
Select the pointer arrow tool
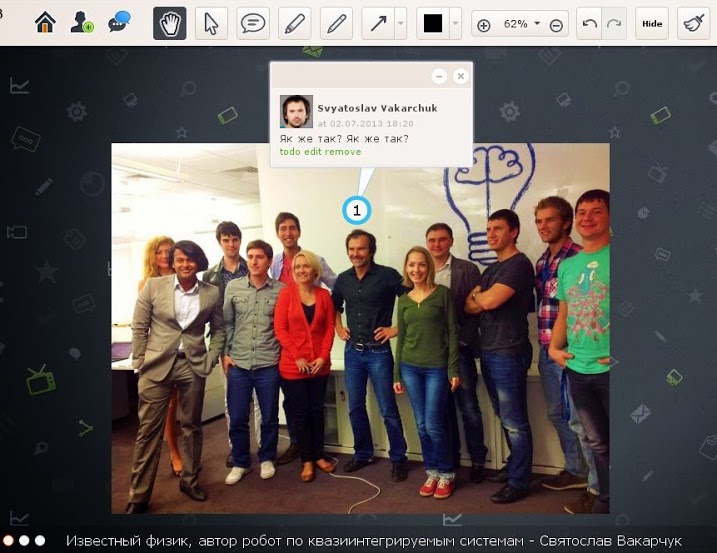click(x=211, y=23)
